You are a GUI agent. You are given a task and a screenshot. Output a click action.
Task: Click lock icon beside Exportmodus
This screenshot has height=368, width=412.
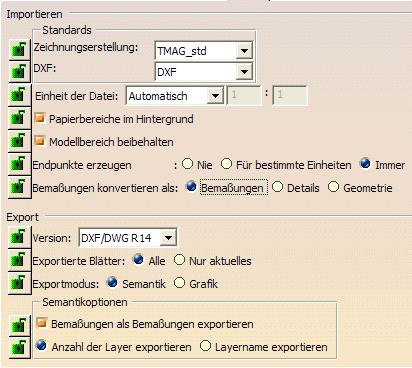click(19, 283)
